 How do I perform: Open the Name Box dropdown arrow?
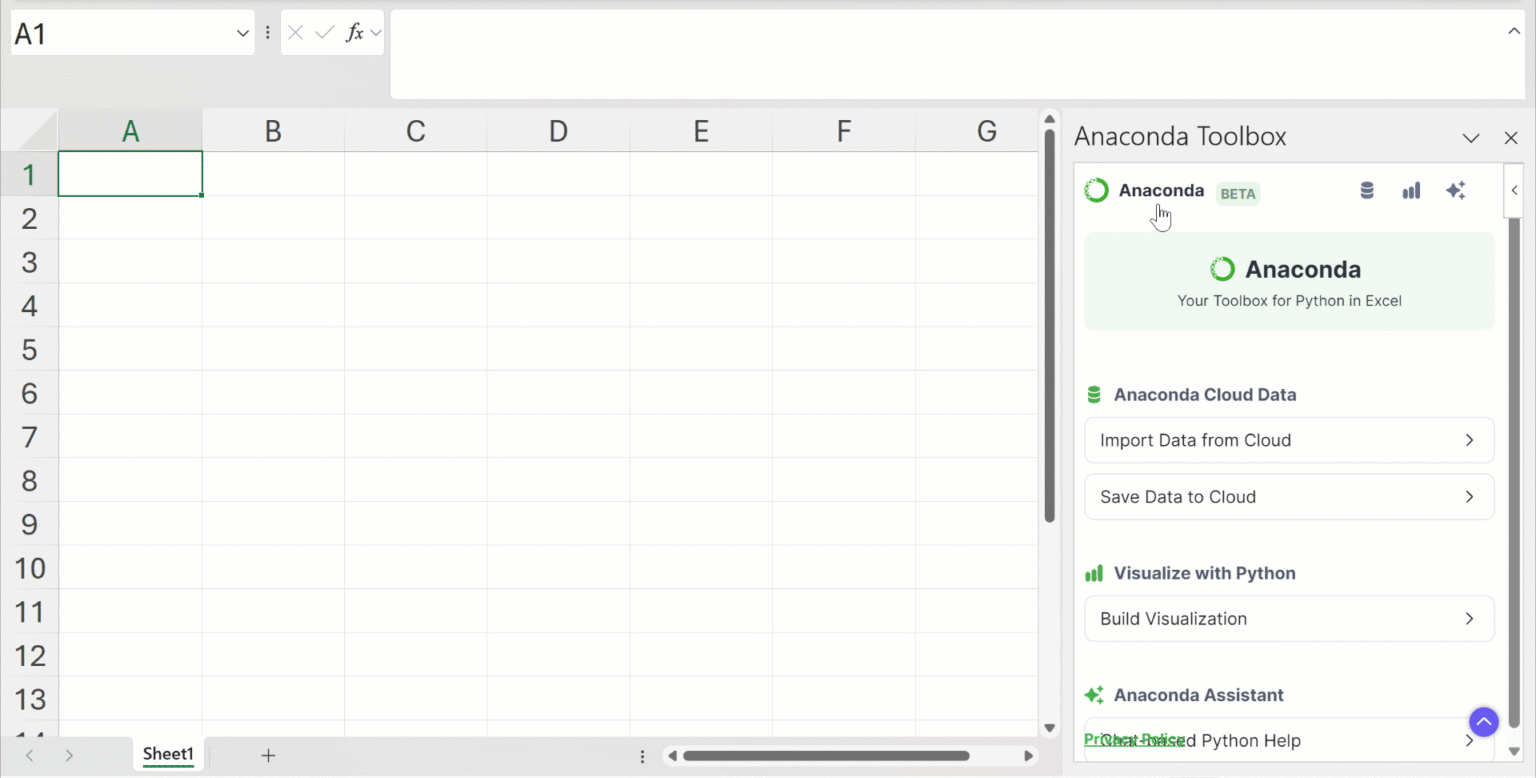242,33
